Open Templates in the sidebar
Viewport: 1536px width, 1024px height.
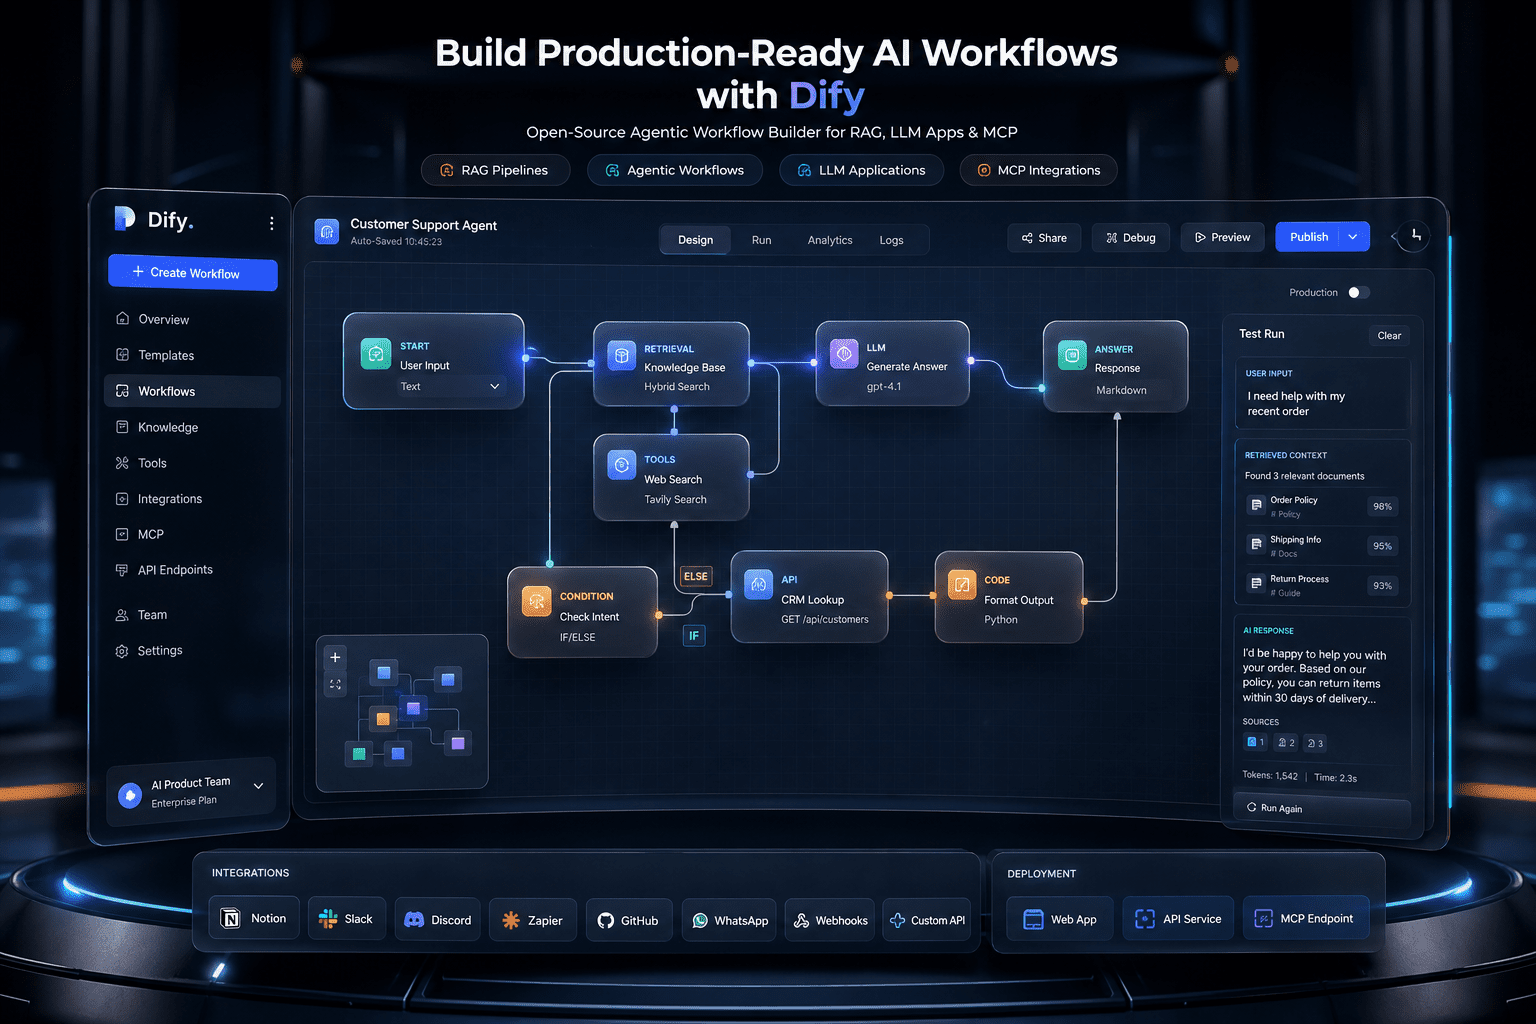point(192,355)
